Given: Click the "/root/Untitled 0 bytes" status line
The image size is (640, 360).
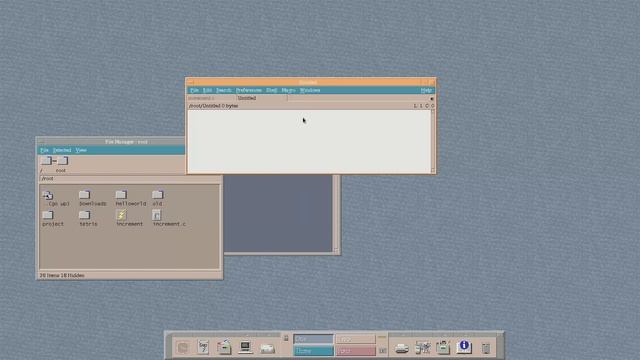Looking at the screenshot, I should click(x=213, y=106).
